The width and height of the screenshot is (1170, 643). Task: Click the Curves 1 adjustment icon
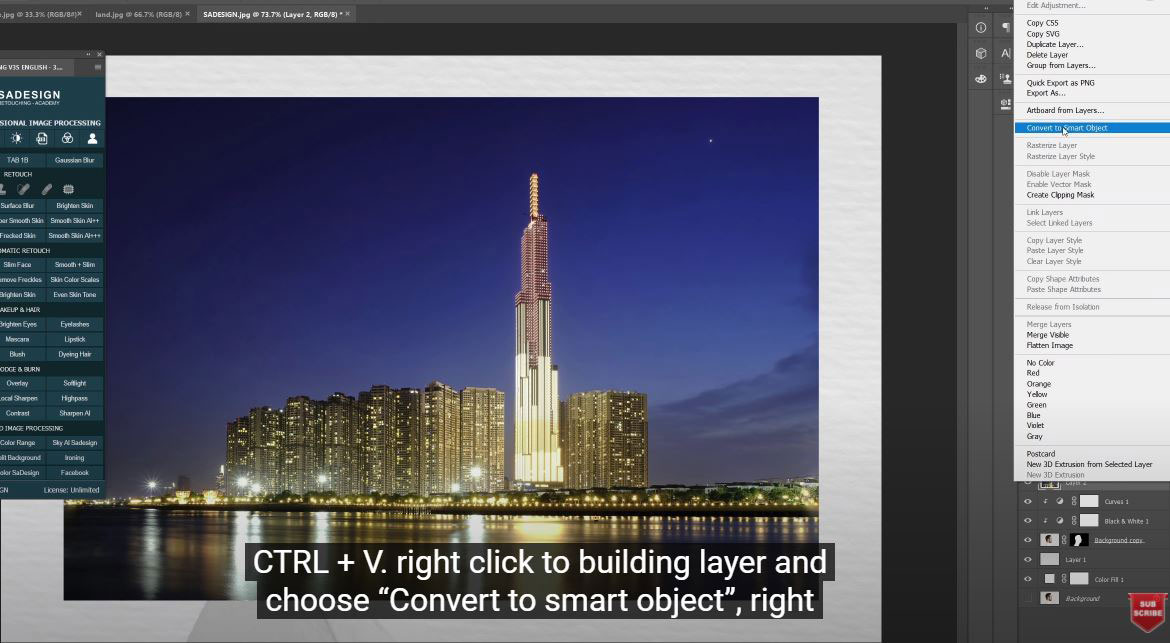click(1060, 501)
